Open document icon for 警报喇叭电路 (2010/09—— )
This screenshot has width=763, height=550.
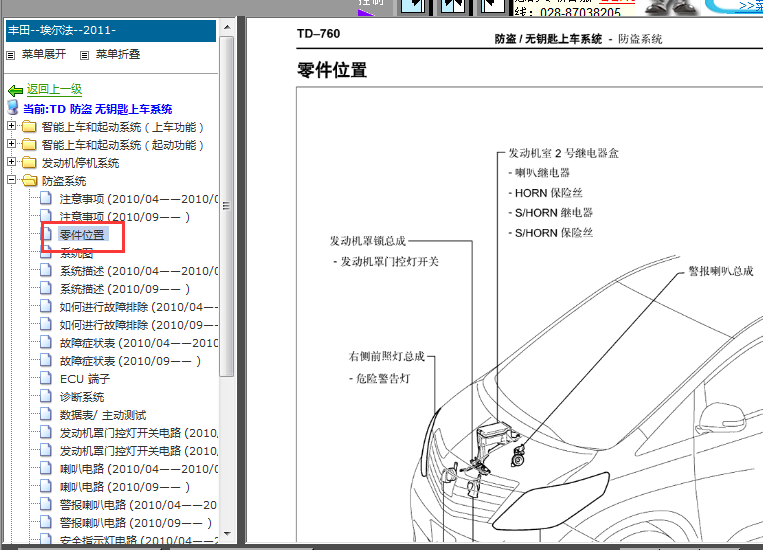click(x=46, y=522)
